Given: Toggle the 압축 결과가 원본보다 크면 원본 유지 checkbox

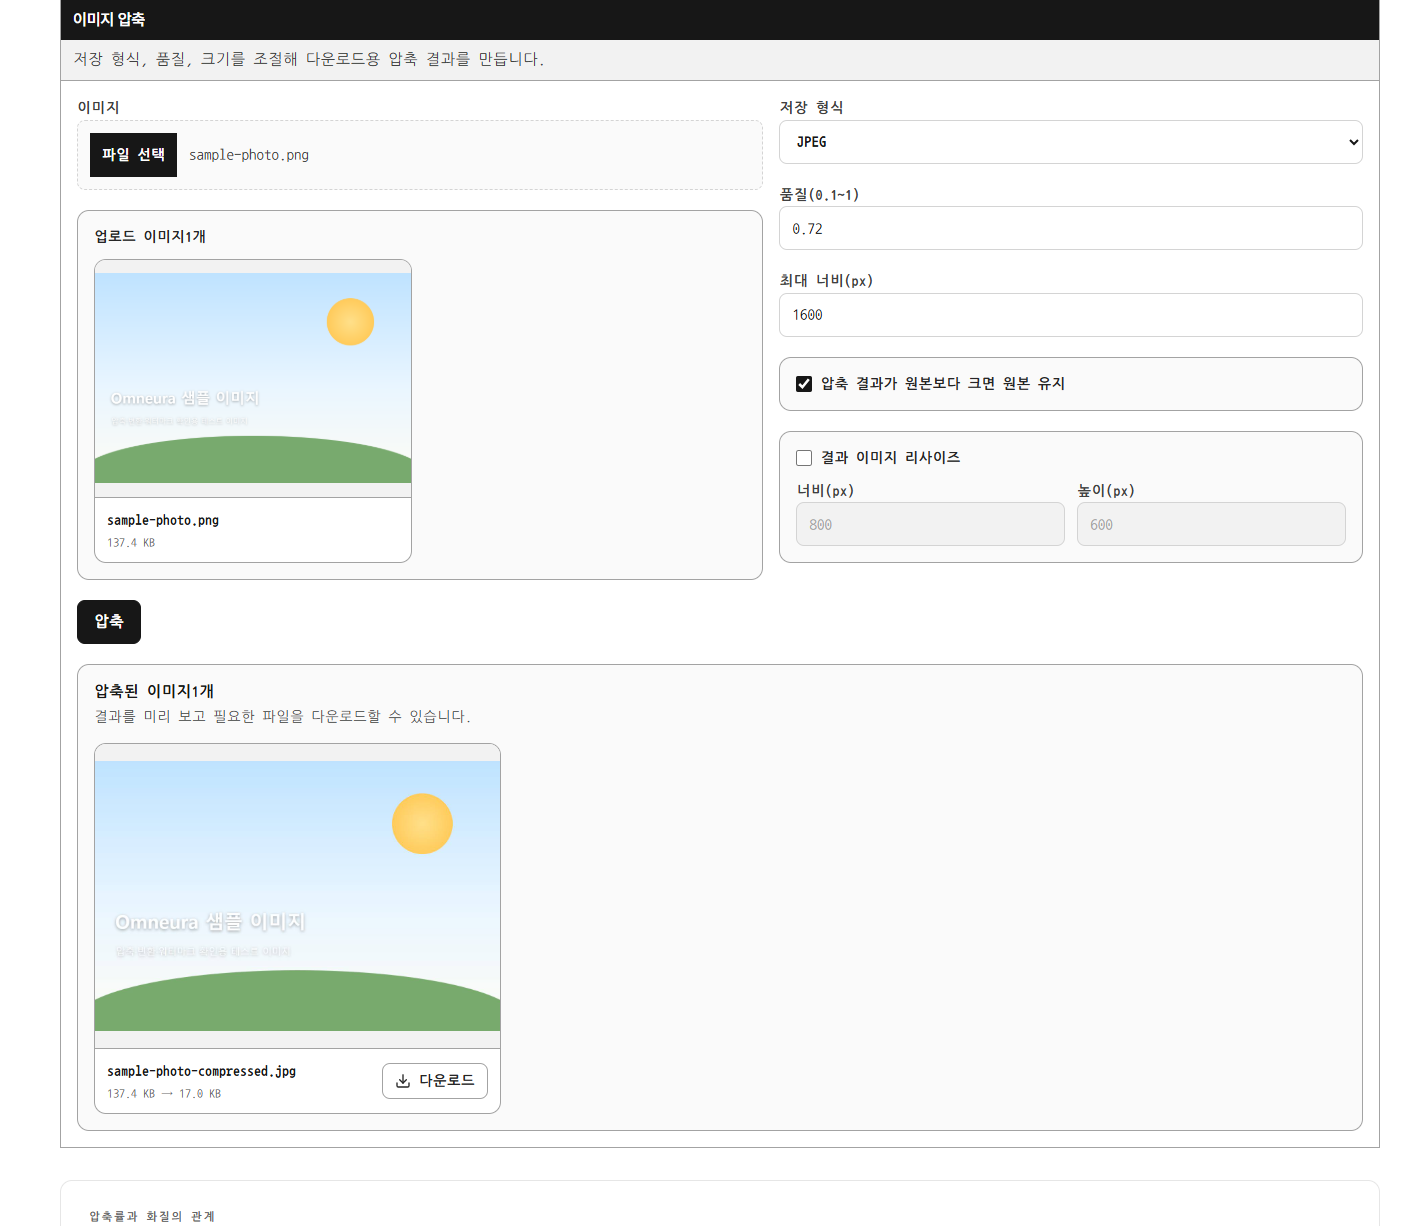Looking at the screenshot, I should (804, 384).
